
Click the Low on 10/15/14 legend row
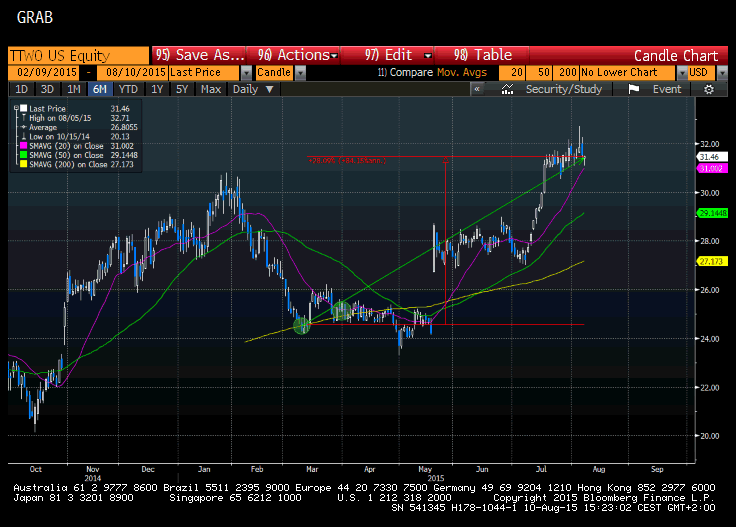coord(76,137)
